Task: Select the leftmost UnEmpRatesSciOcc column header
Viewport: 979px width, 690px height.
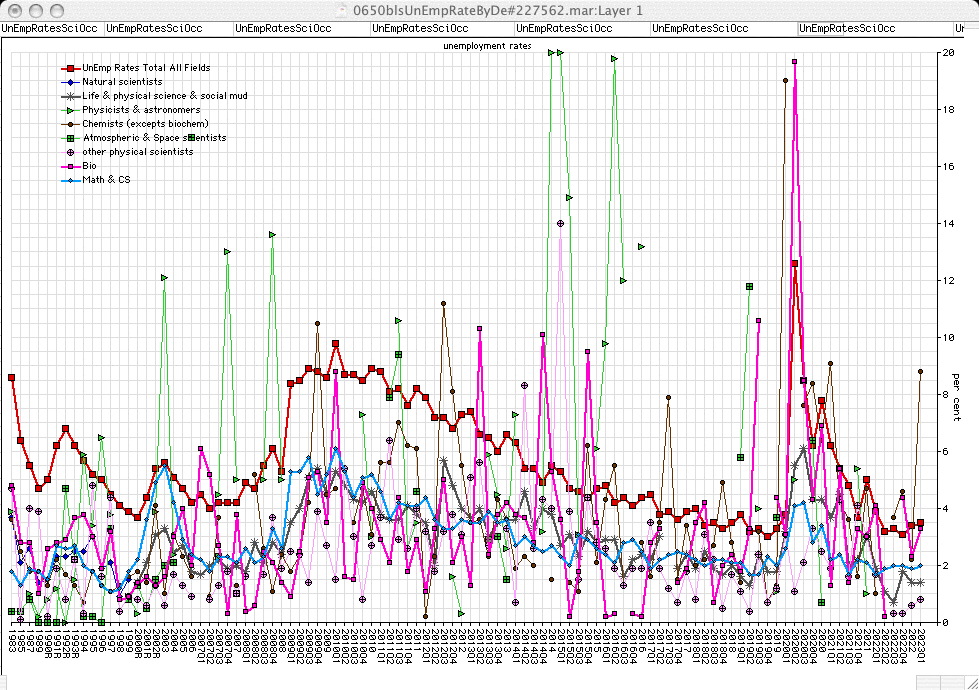Action: tap(50, 29)
